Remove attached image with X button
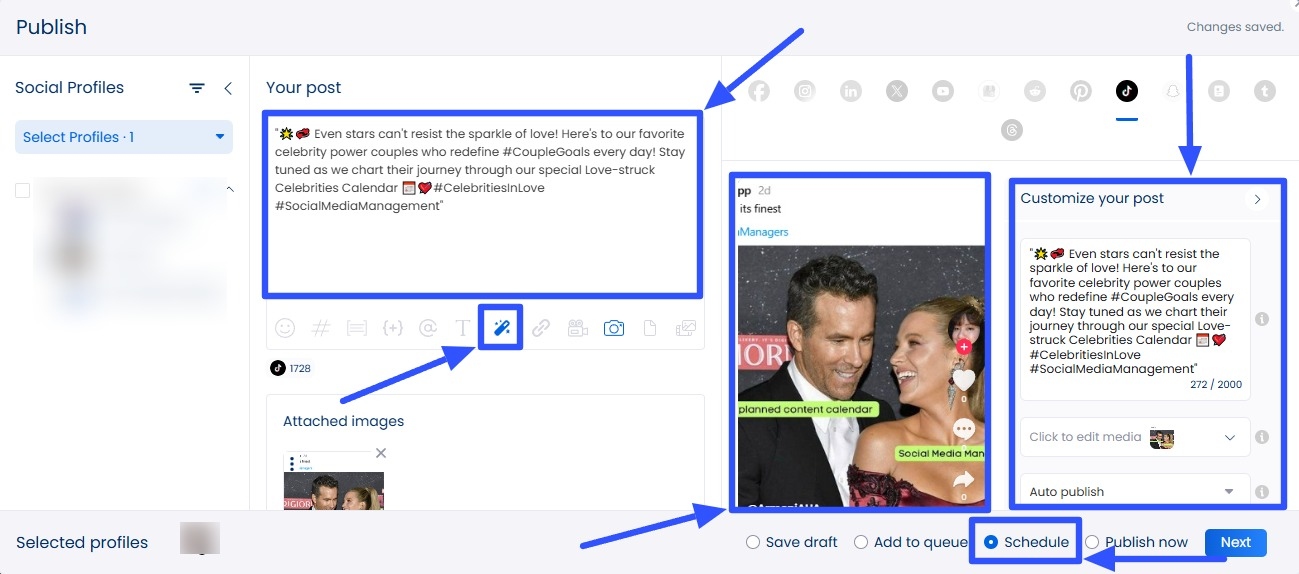 [x=380, y=453]
